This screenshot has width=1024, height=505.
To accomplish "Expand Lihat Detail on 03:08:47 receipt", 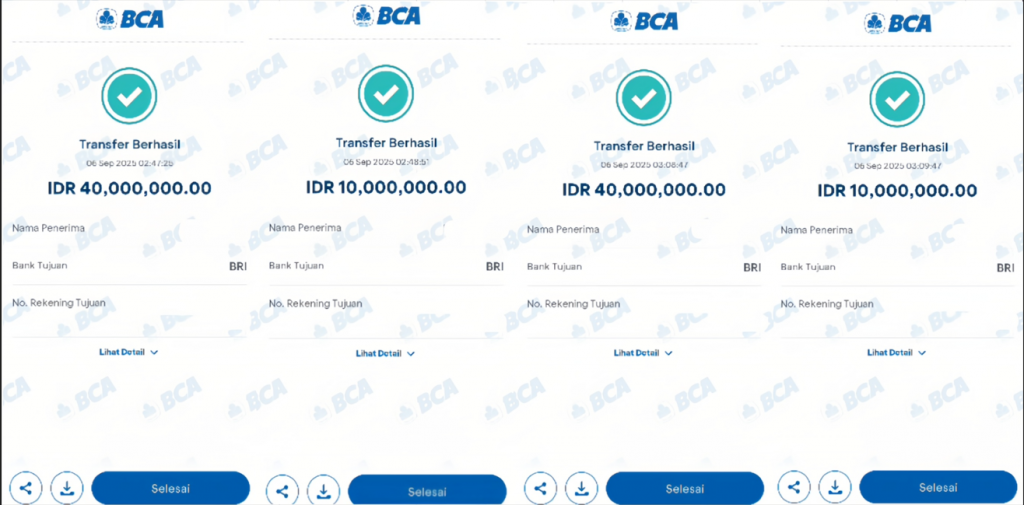I will point(643,352).
